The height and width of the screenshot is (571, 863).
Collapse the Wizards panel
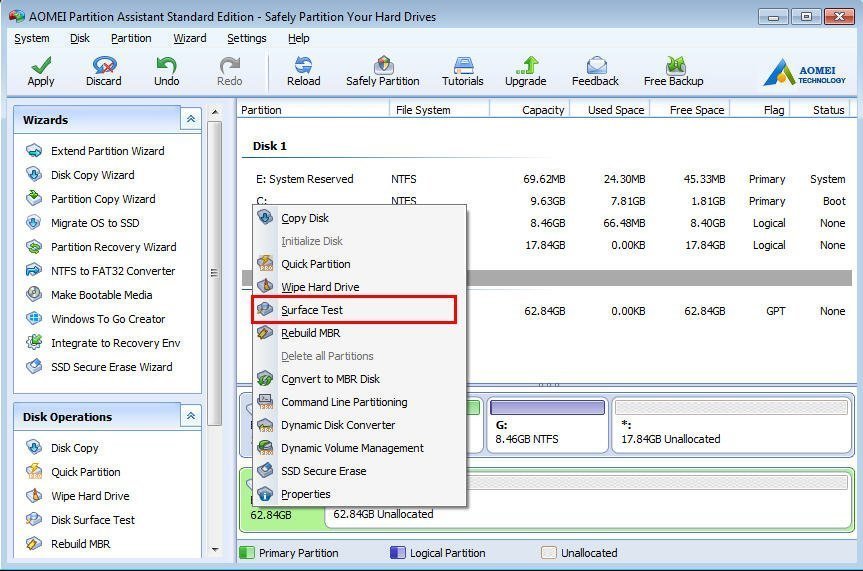[x=191, y=119]
